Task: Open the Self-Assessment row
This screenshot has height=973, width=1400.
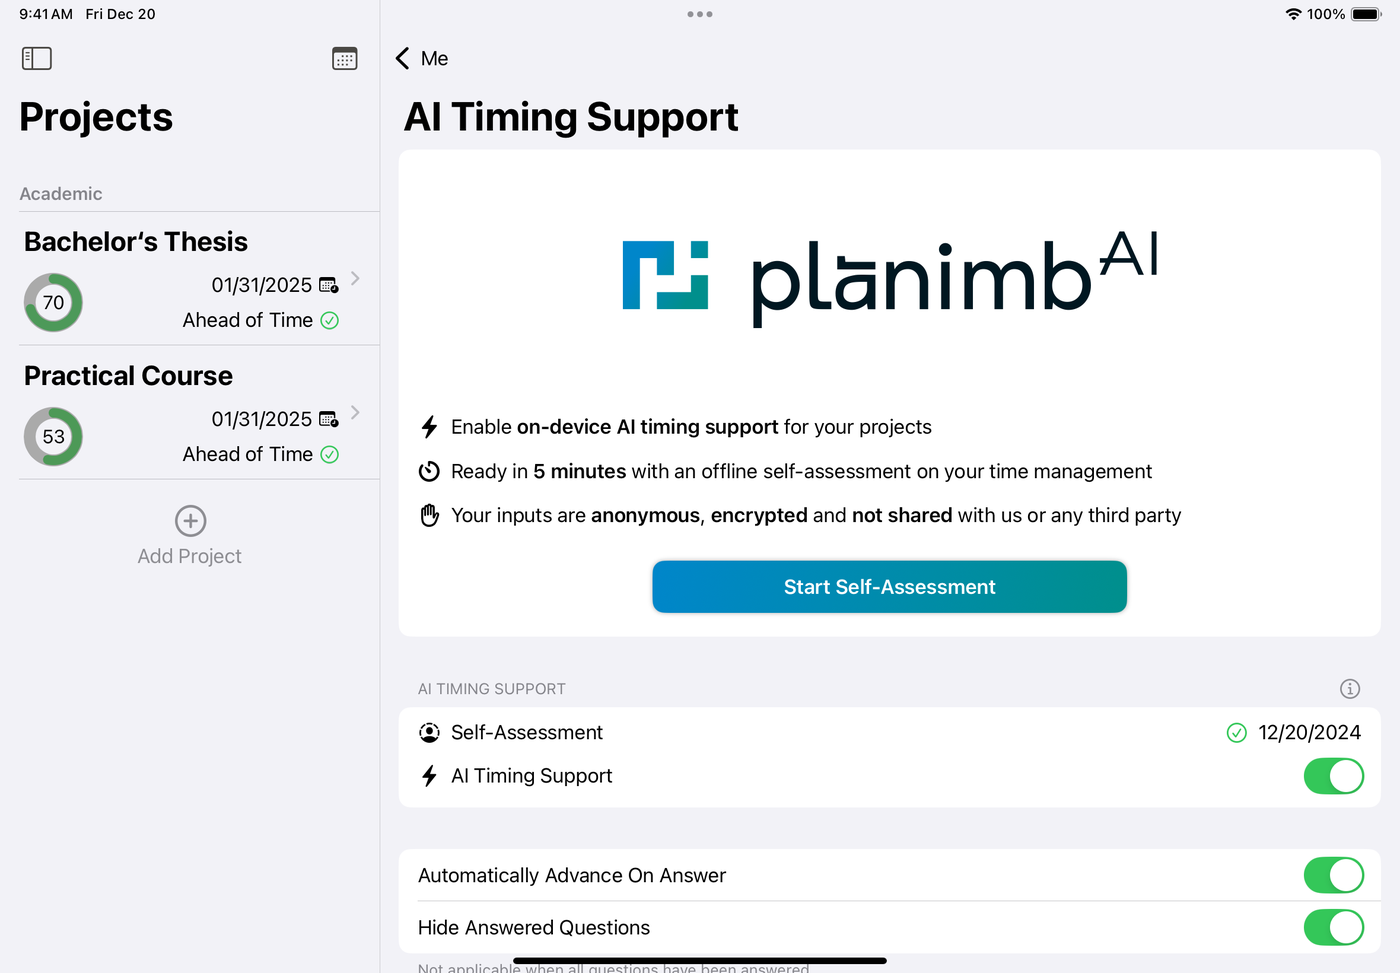Action: [889, 733]
